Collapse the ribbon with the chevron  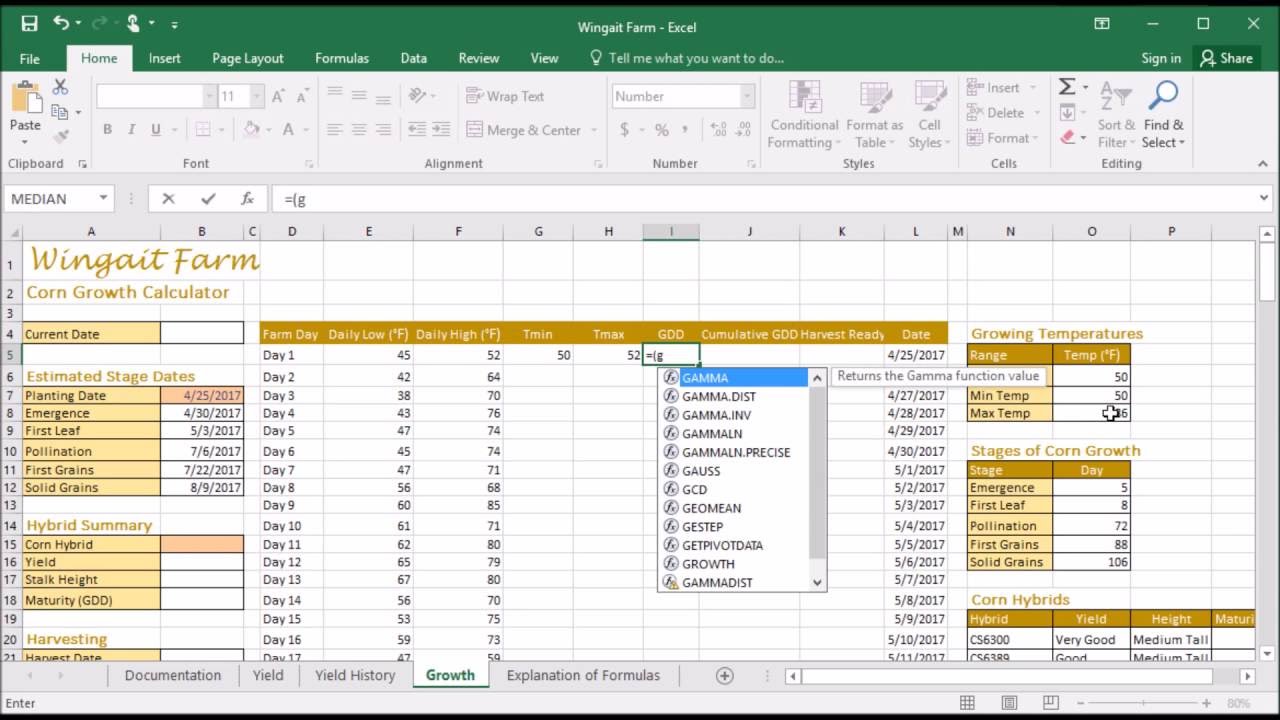click(1265, 163)
